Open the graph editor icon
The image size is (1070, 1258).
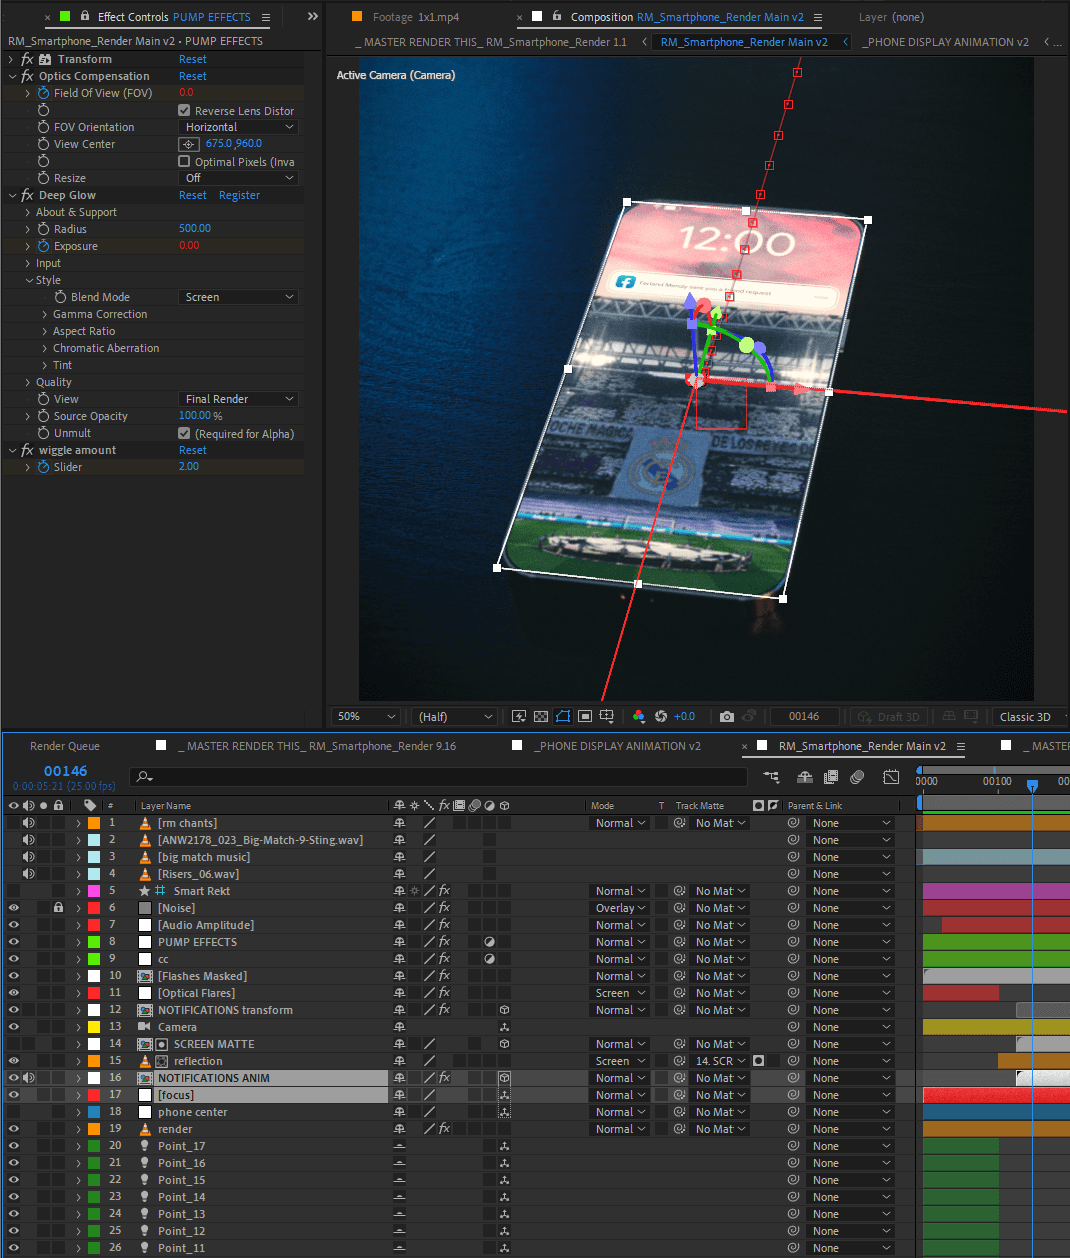[x=891, y=777]
